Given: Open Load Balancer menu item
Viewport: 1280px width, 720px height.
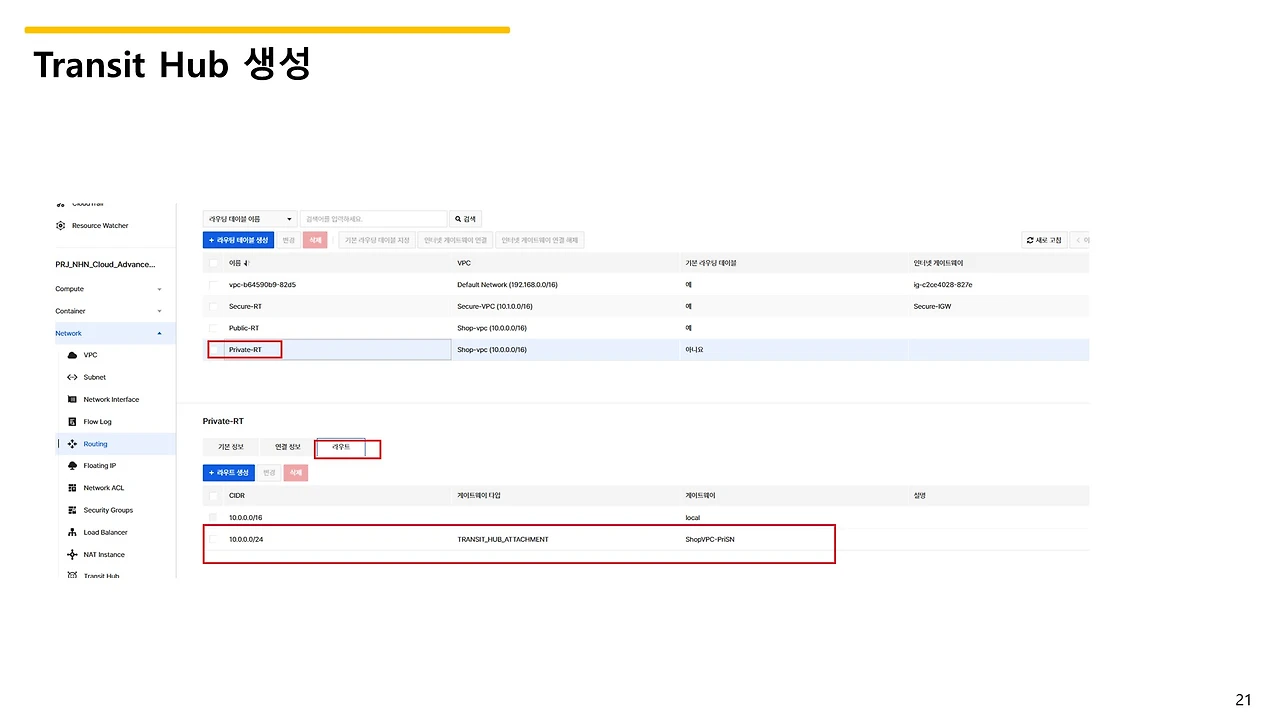Looking at the screenshot, I should click(x=105, y=532).
